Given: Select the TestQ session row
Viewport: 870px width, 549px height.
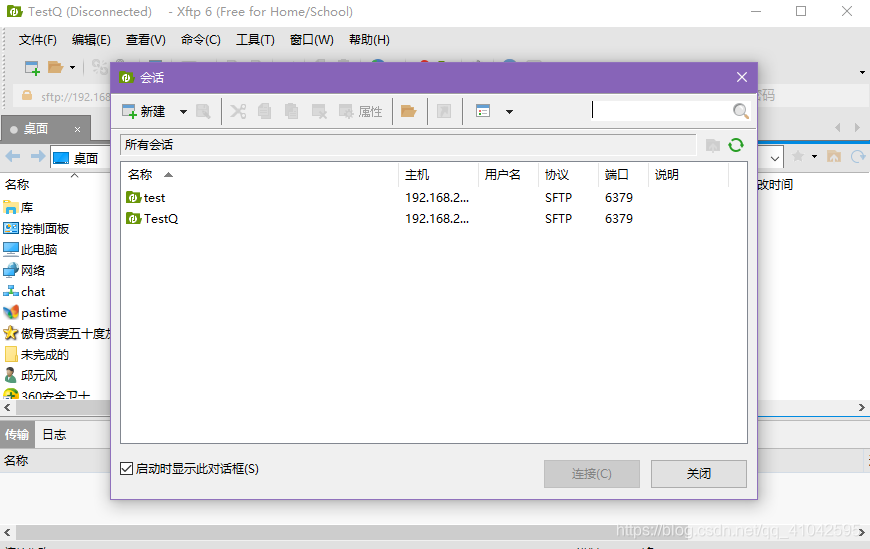Looking at the screenshot, I should (x=434, y=219).
